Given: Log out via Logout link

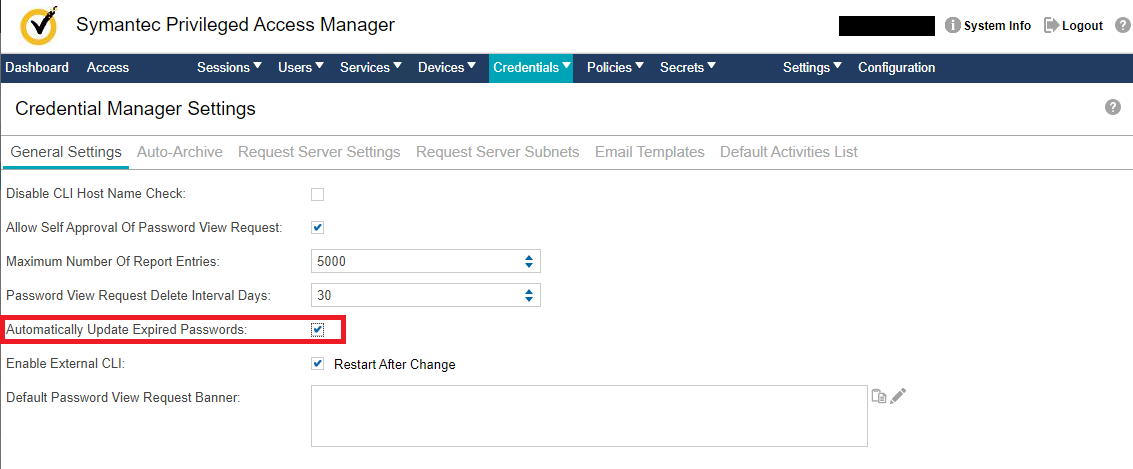Looking at the screenshot, I should (1082, 25).
